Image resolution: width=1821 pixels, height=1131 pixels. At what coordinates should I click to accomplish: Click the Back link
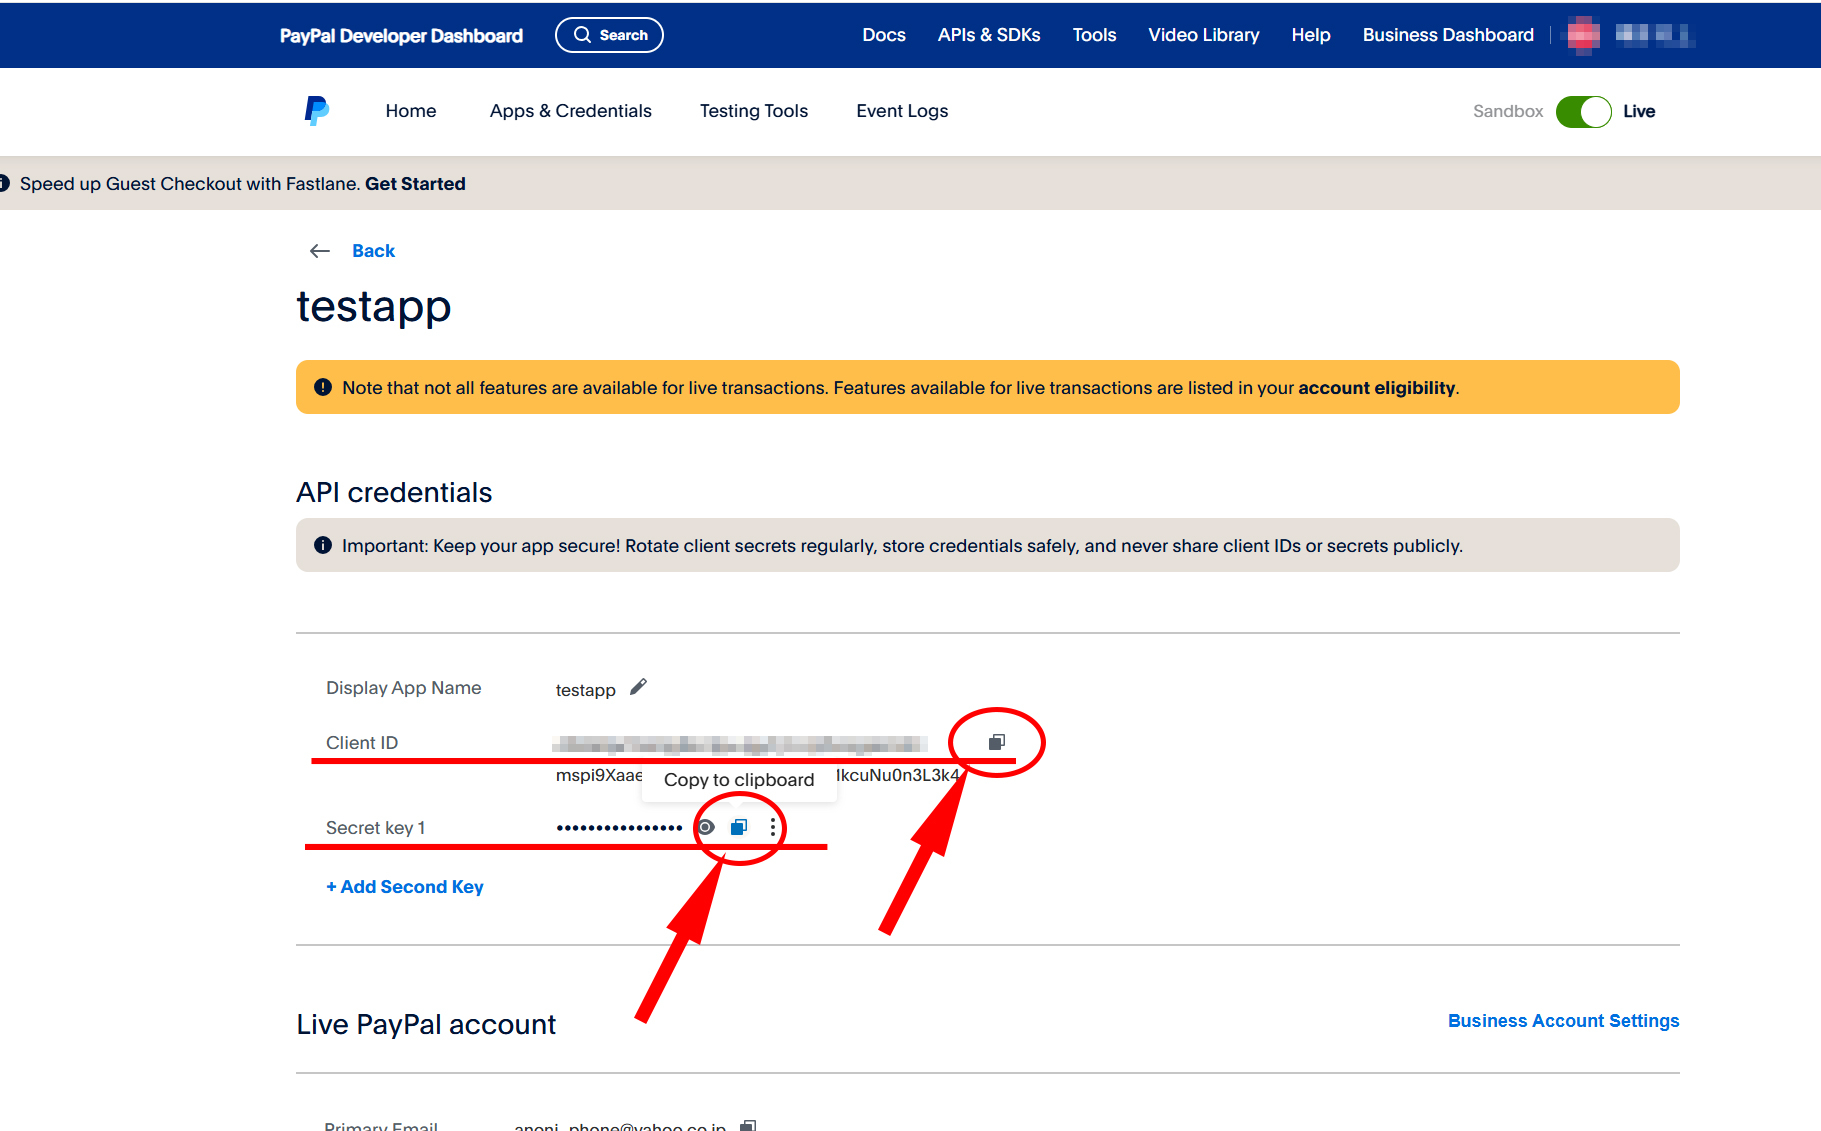point(373,251)
